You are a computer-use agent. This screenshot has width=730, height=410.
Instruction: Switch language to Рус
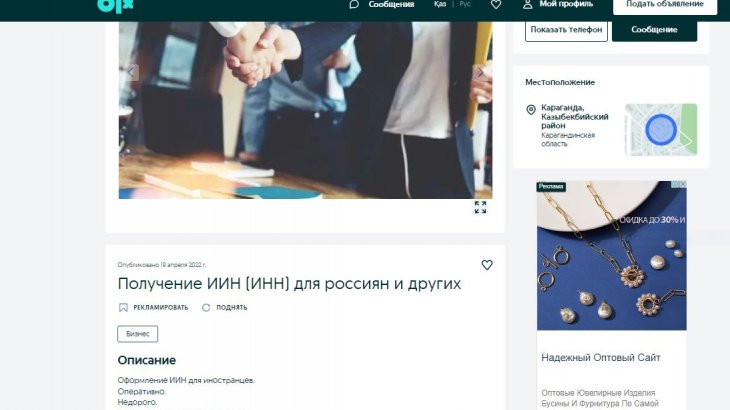(x=465, y=4)
